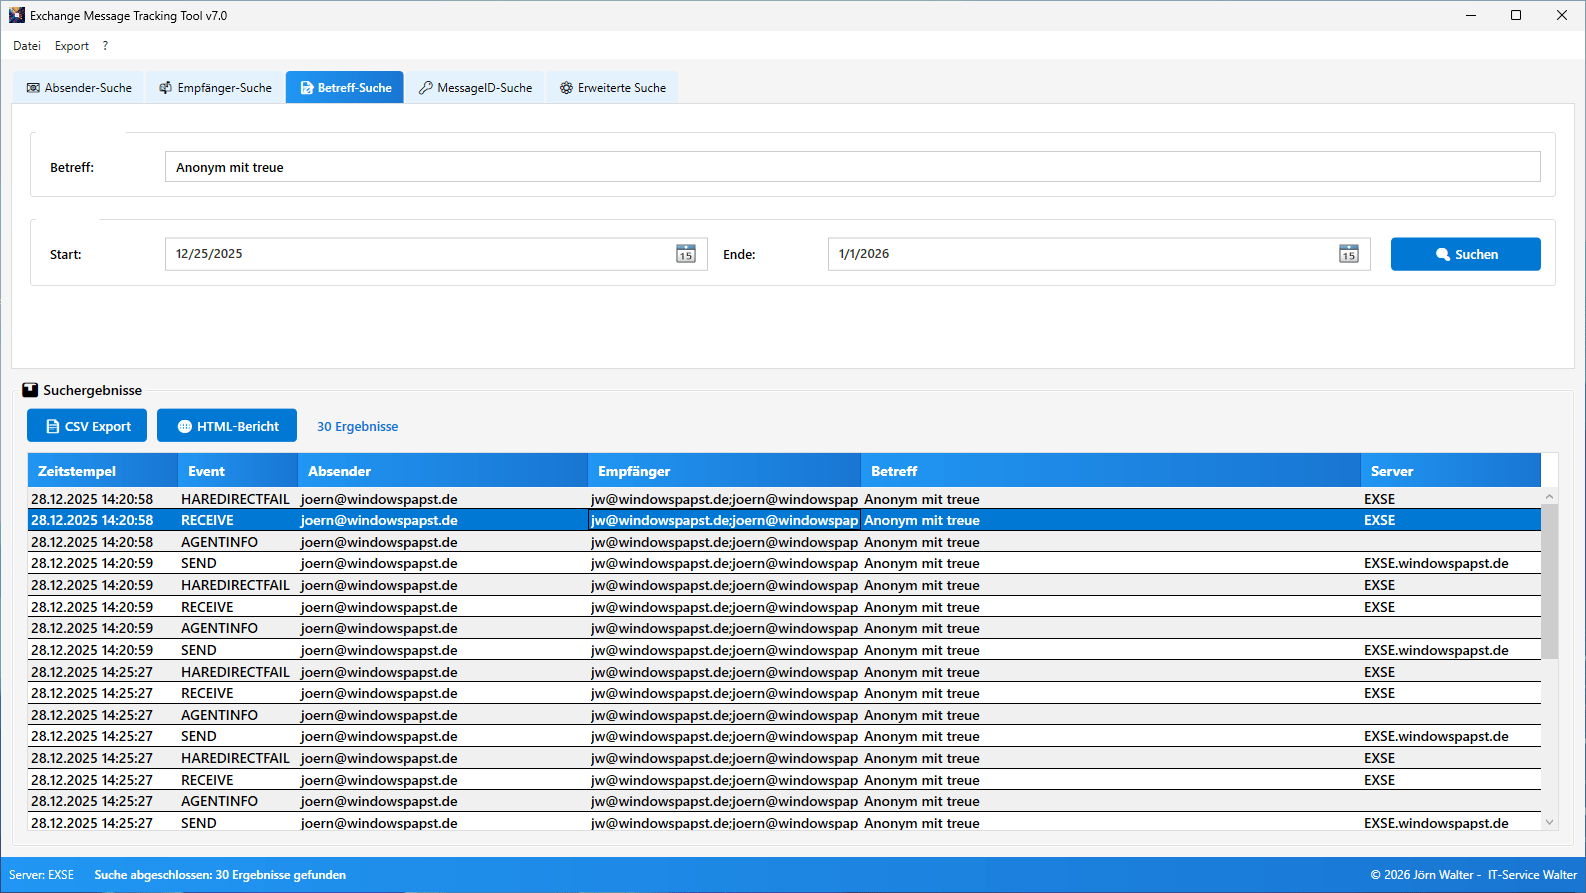
Task: Switch to the Absender-Suche tab
Action: pos(79,88)
